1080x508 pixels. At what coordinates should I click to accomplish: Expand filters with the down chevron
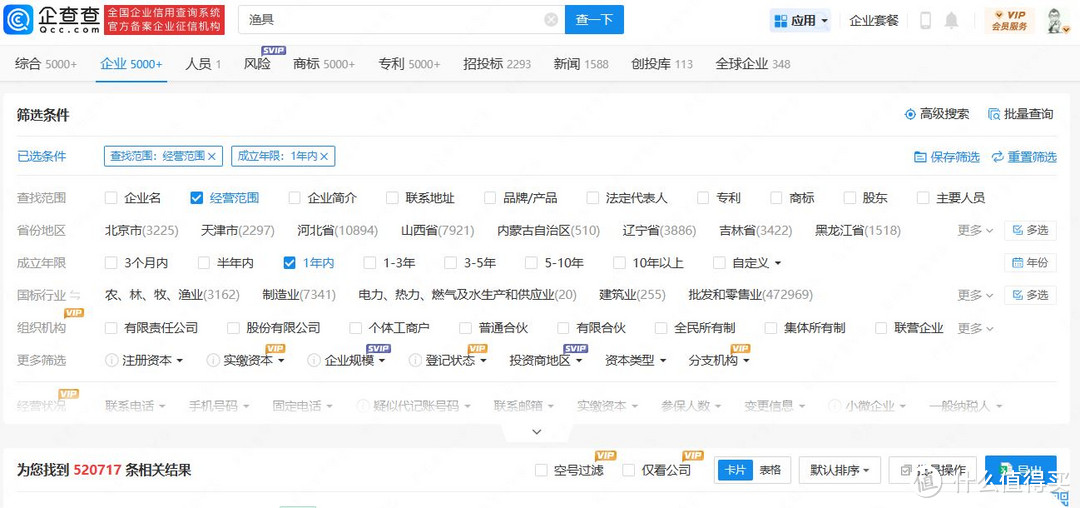pos(537,432)
